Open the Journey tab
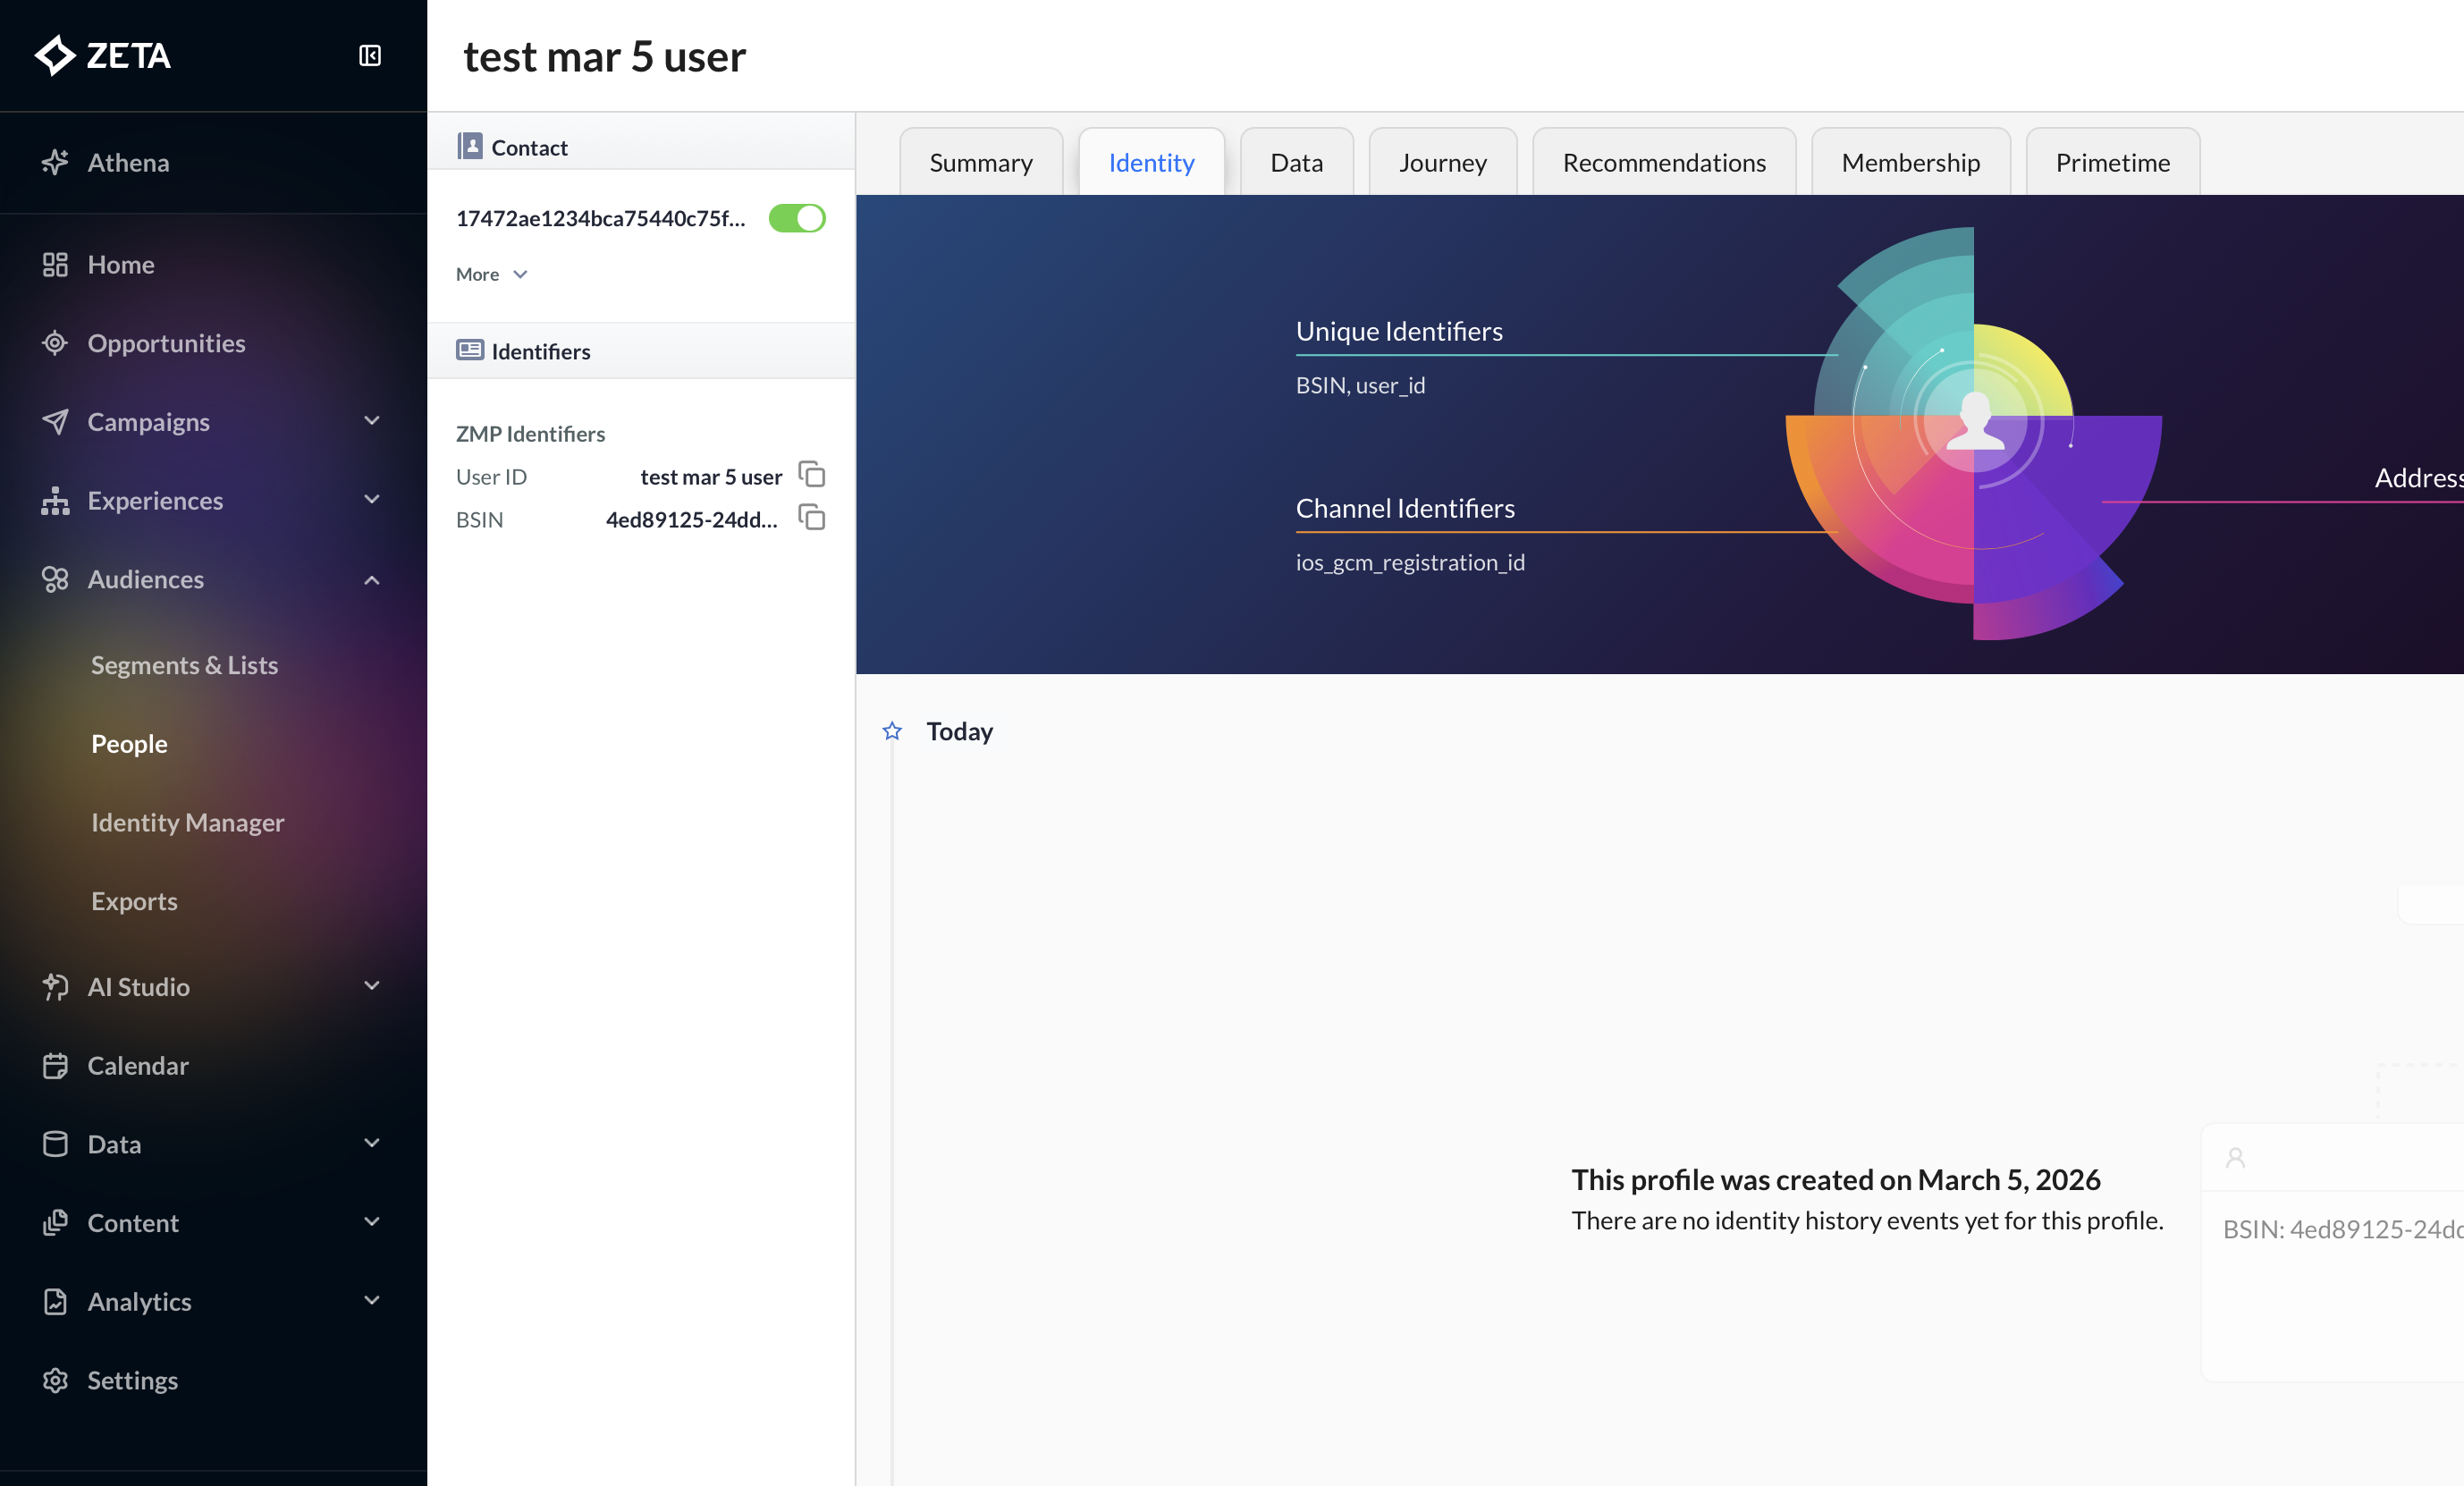Screen dimensions: 2464x1486 point(1442,163)
